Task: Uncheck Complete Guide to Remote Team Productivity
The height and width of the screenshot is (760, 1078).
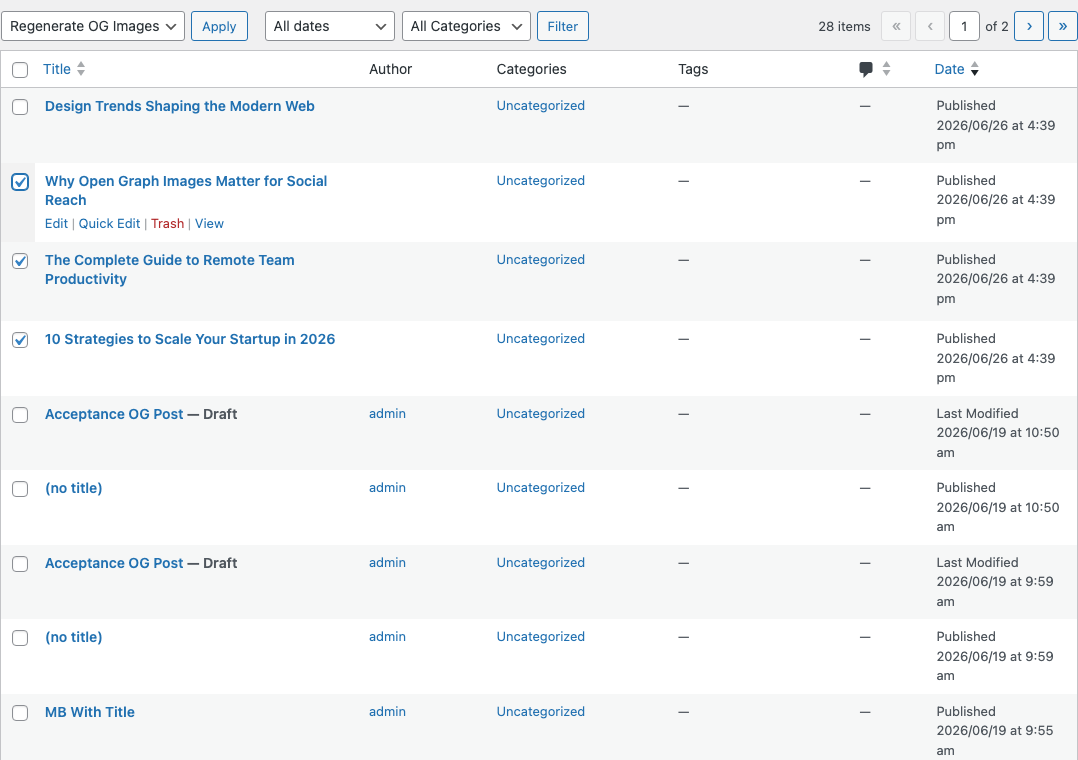Action: (20, 261)
